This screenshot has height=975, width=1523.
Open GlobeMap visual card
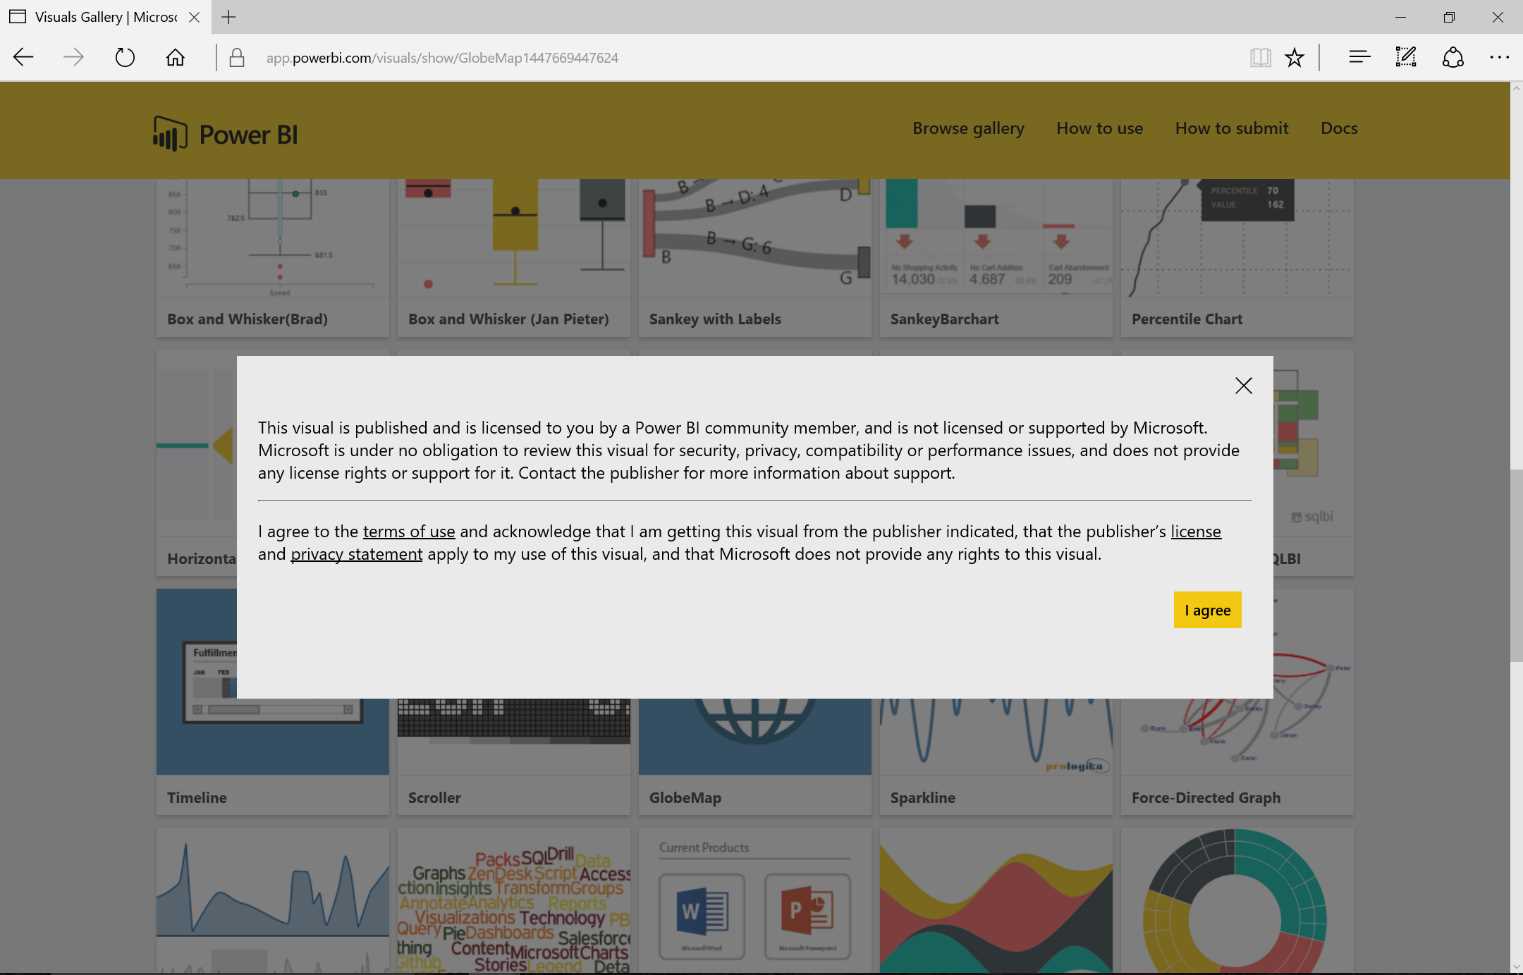(x=755, y=757)
